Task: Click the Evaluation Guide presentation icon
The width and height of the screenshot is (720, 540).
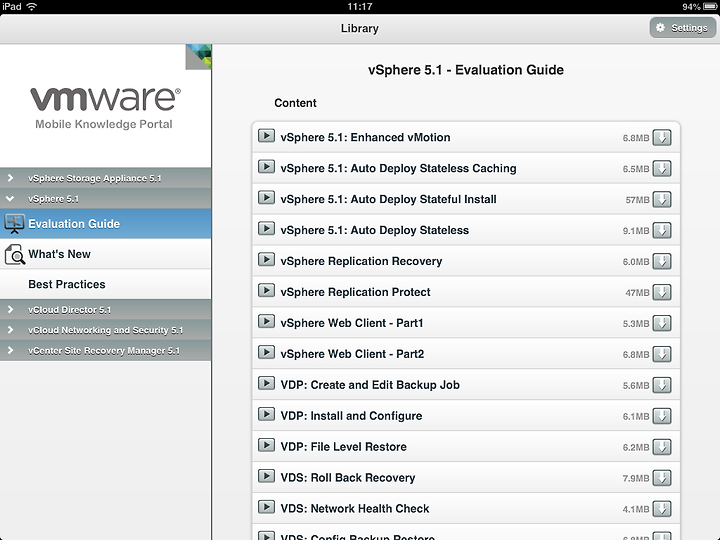Action: (x=14, y=224)
